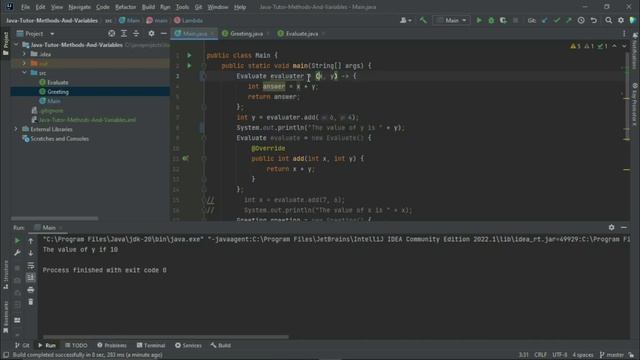640x360 pixels.
Task: Open the File menu
Action: coord(25,7)
